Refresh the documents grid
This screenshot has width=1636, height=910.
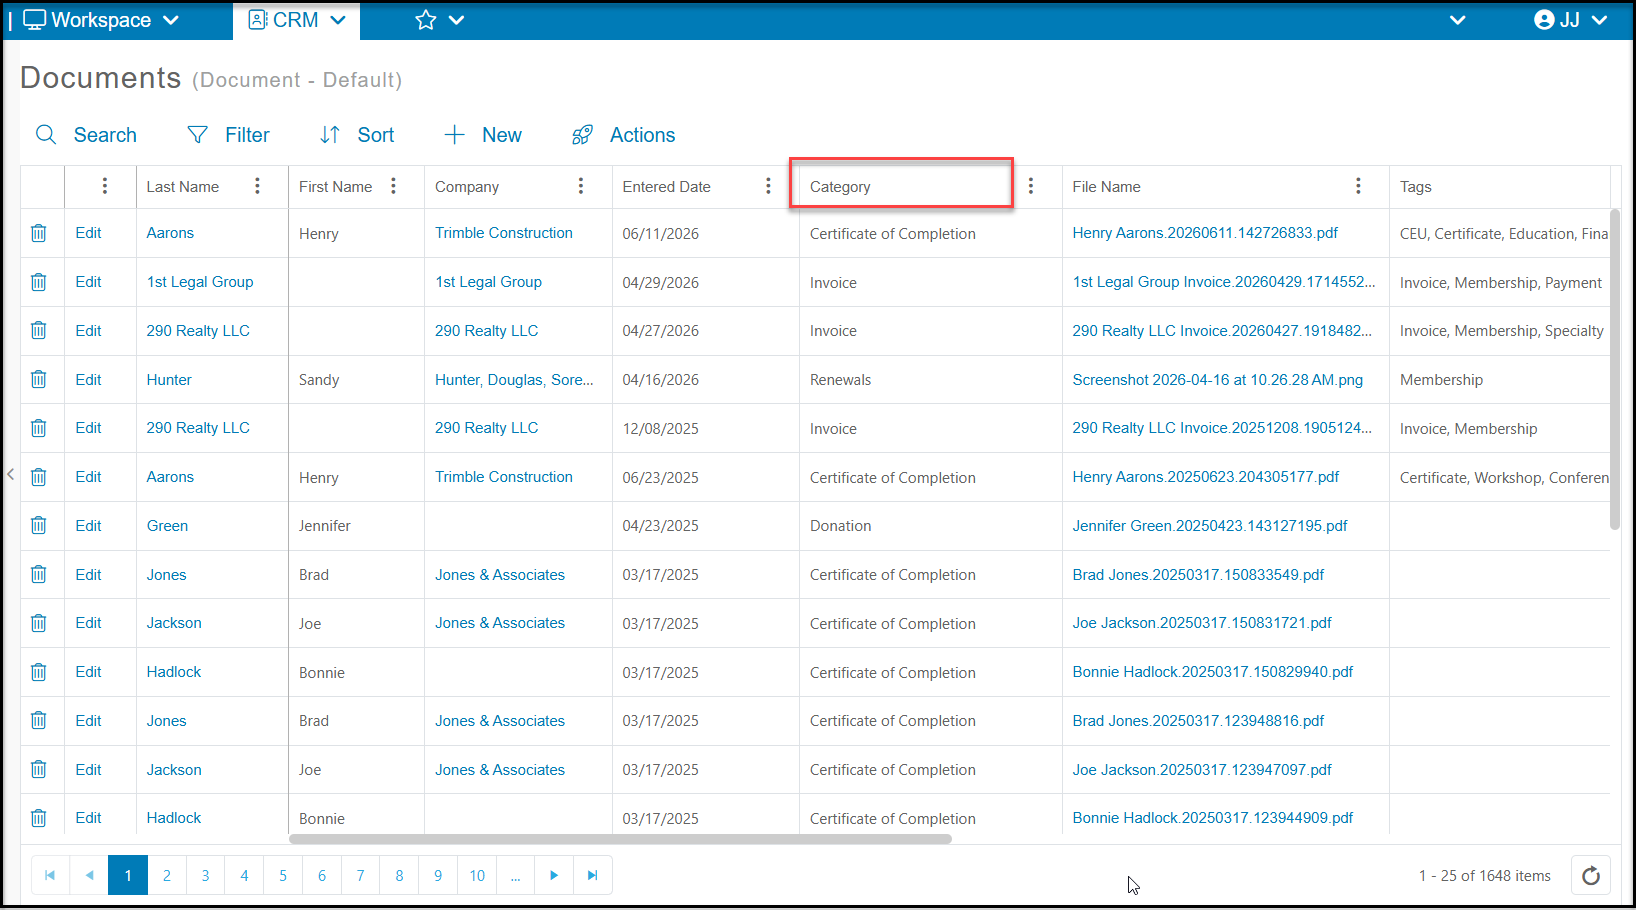point(1591,876)
